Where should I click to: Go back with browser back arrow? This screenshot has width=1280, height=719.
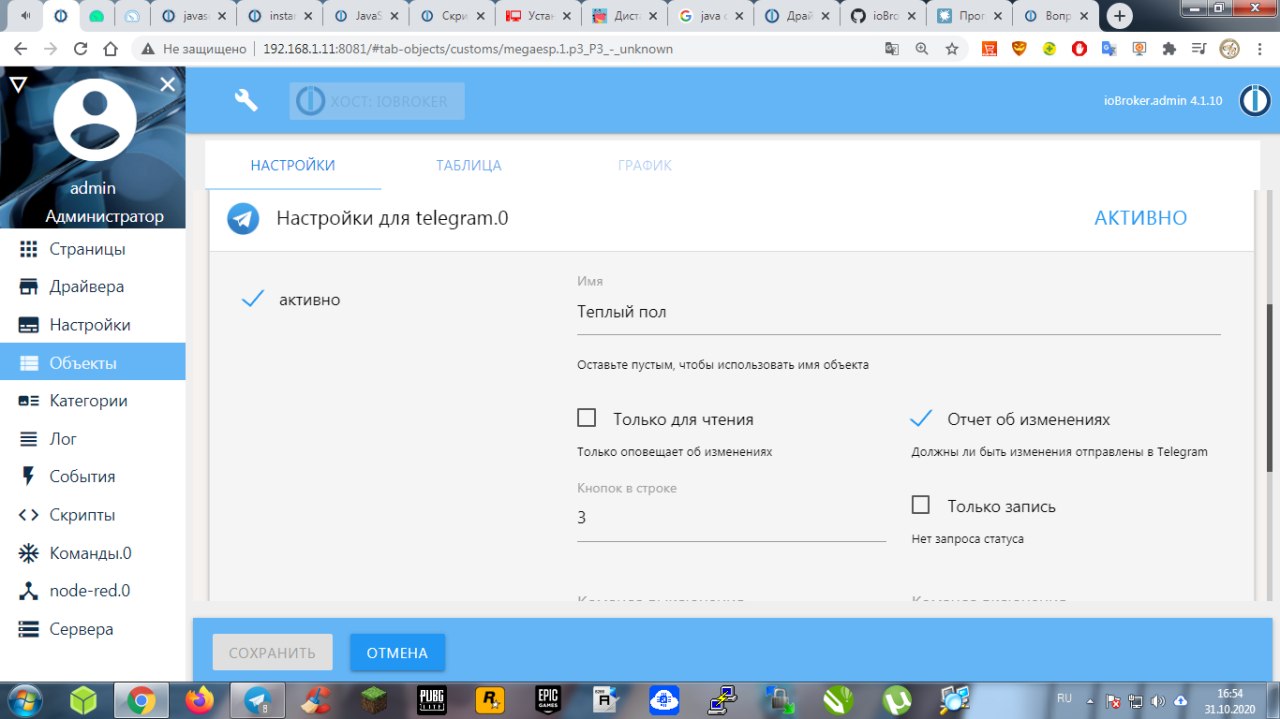click(x=22, y=48)
